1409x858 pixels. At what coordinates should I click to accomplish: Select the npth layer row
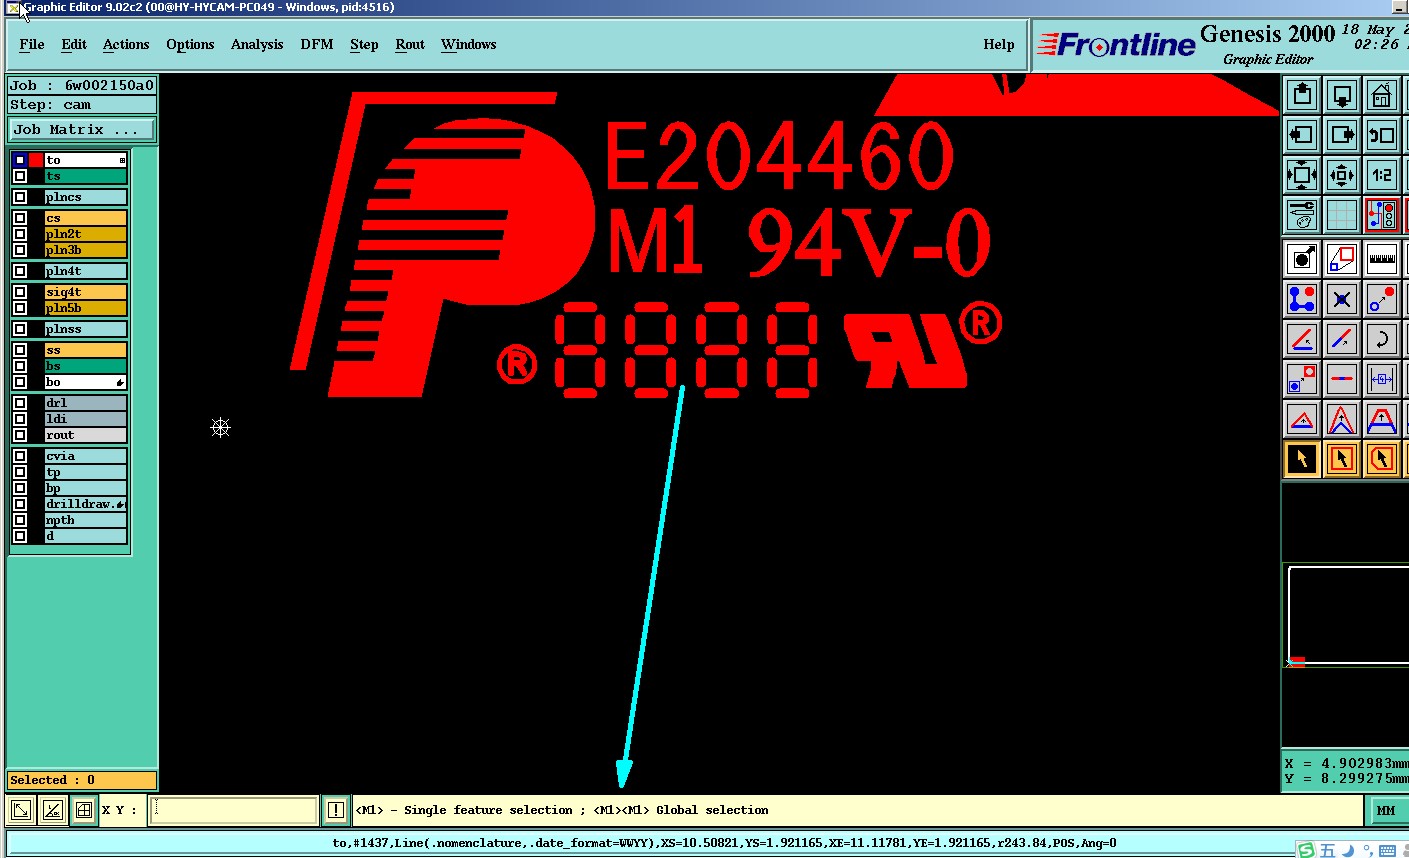coord(85,520)
